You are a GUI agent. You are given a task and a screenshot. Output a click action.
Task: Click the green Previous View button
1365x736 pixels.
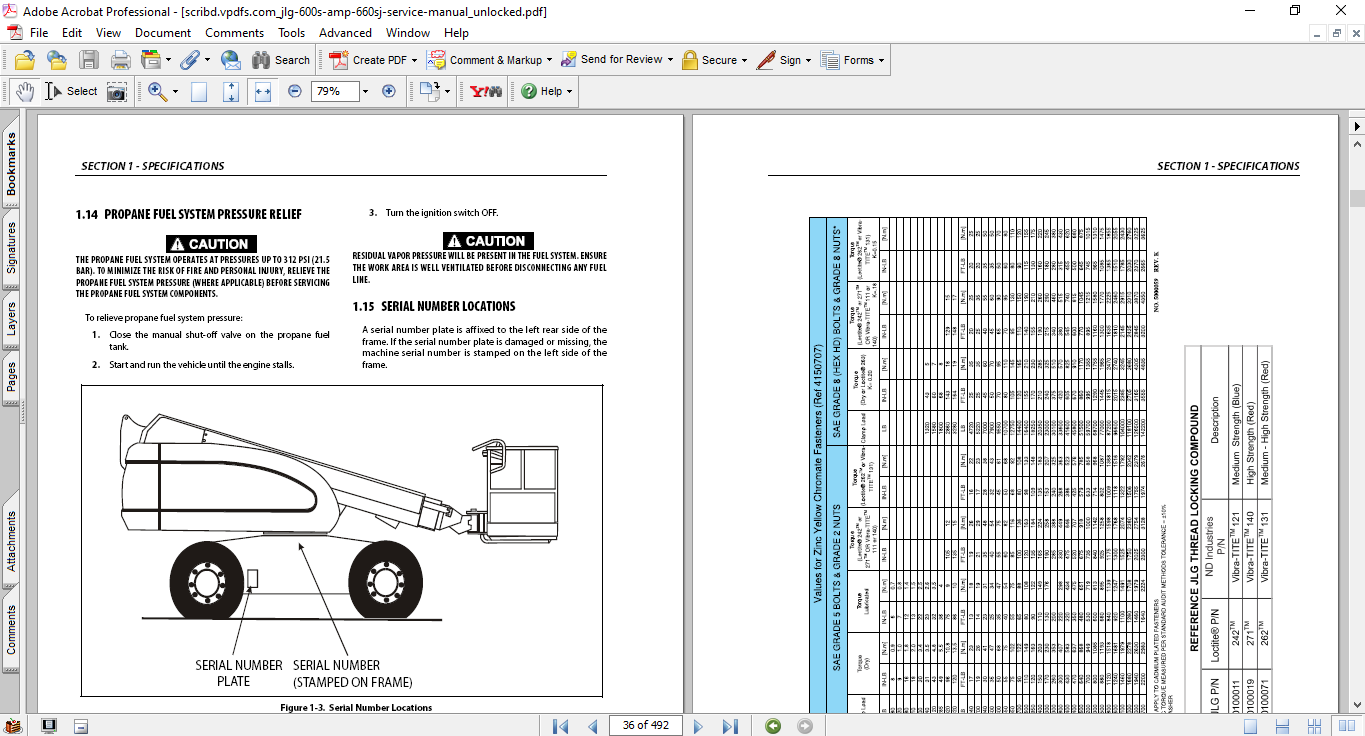click(773, 726)
